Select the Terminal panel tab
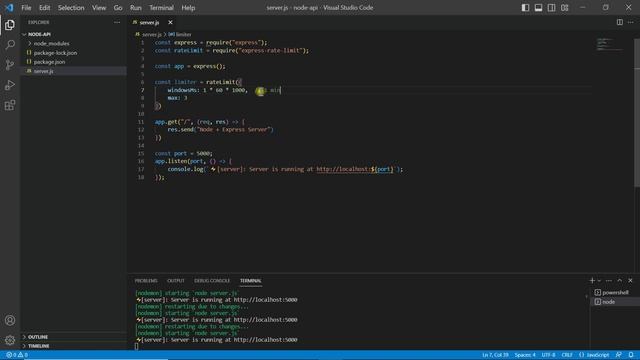 coord(251,281)
